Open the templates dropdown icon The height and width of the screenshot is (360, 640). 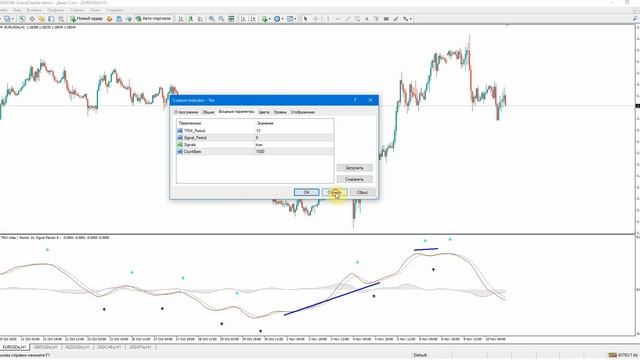(x=291, y=19)
